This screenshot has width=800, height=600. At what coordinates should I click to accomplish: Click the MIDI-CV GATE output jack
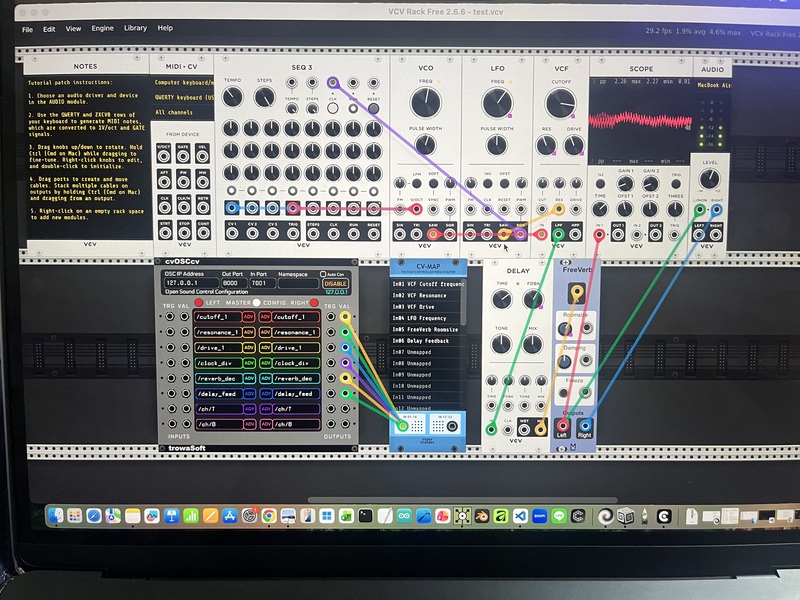(183, 156)
